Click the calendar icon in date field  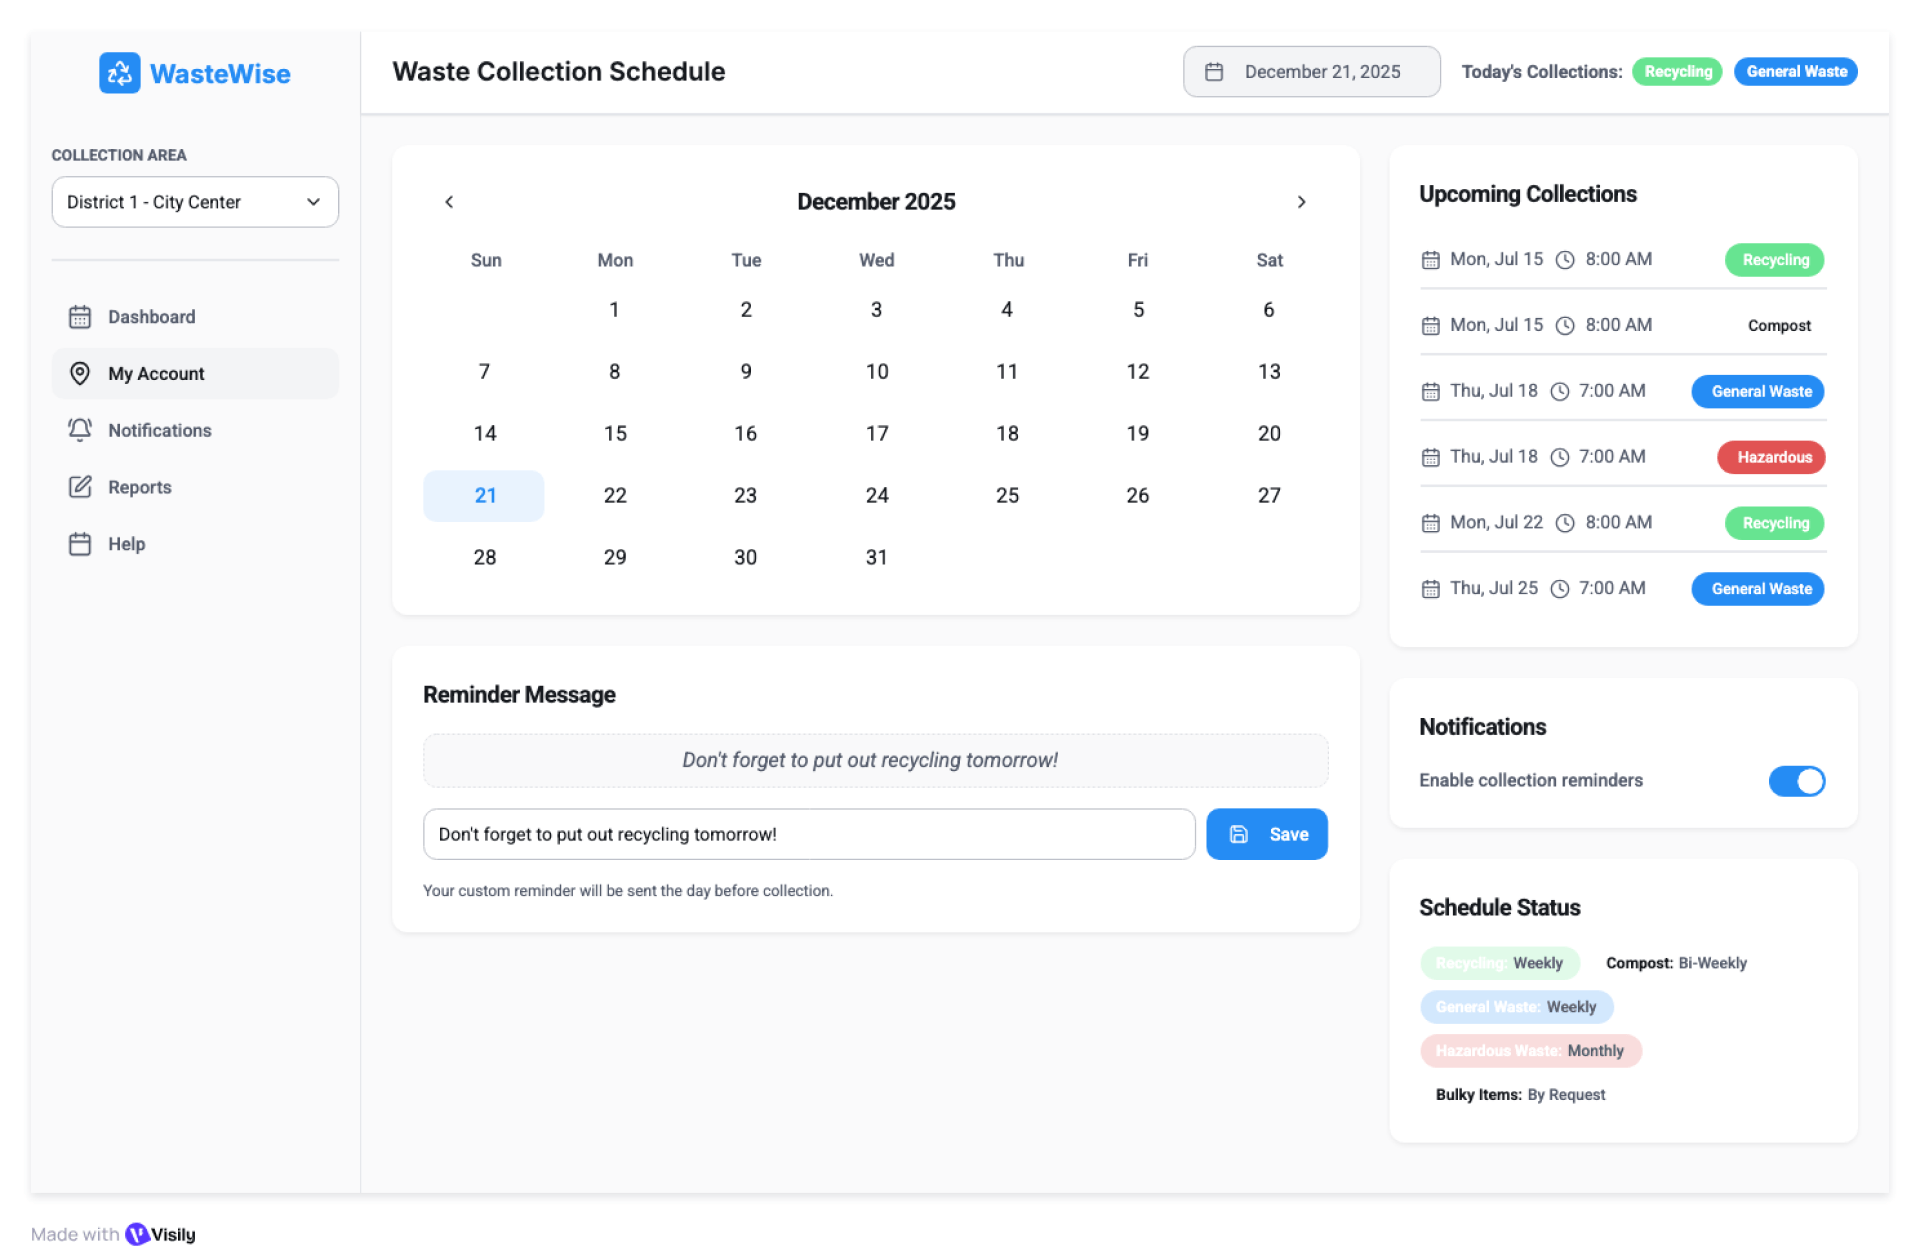(x=1214, y=72)
